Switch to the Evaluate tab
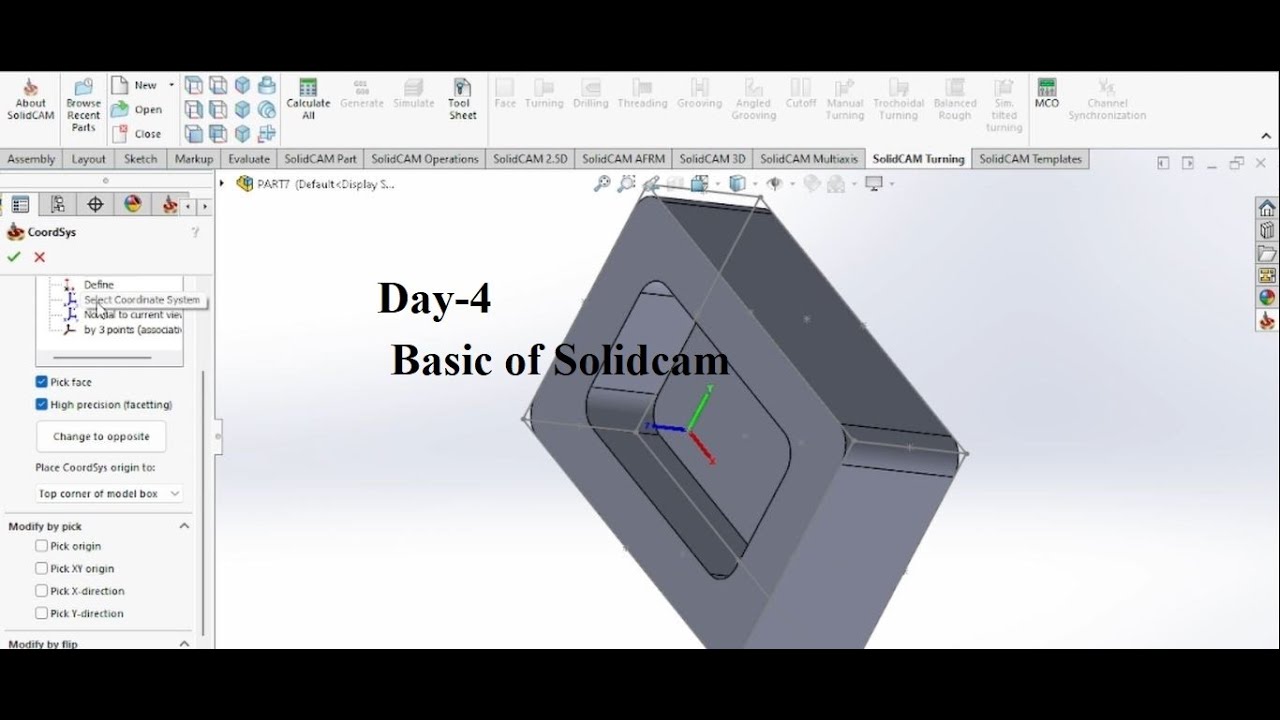This screenshot has height=720, width=1280. click(249, 159)
